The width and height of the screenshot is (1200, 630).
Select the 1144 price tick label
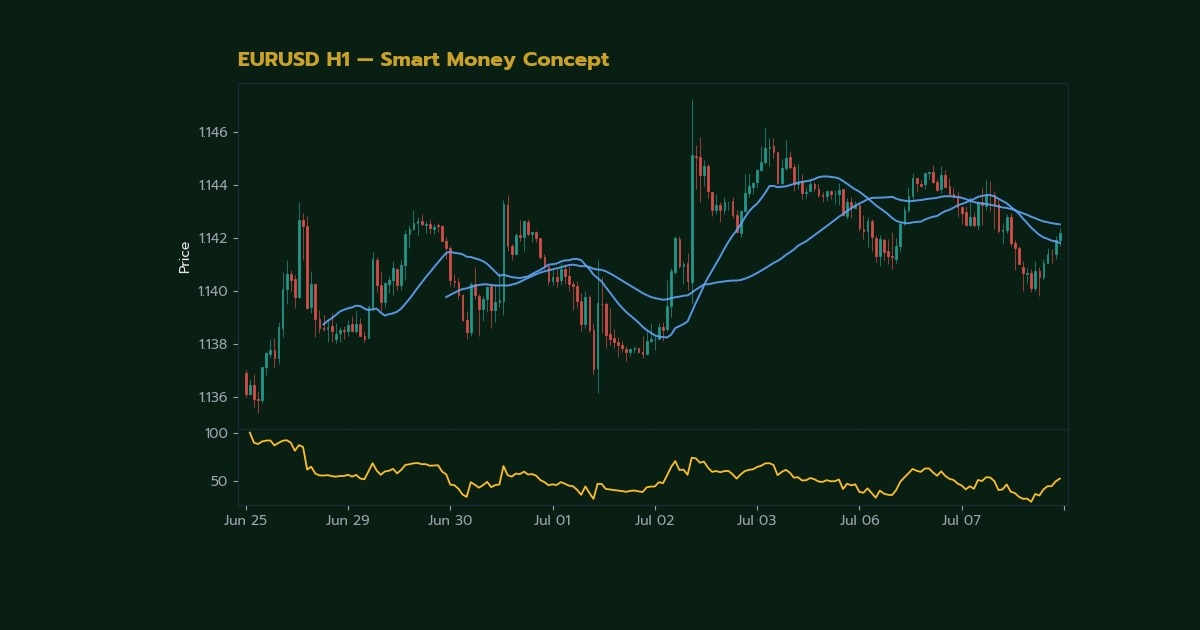[213, 185]
